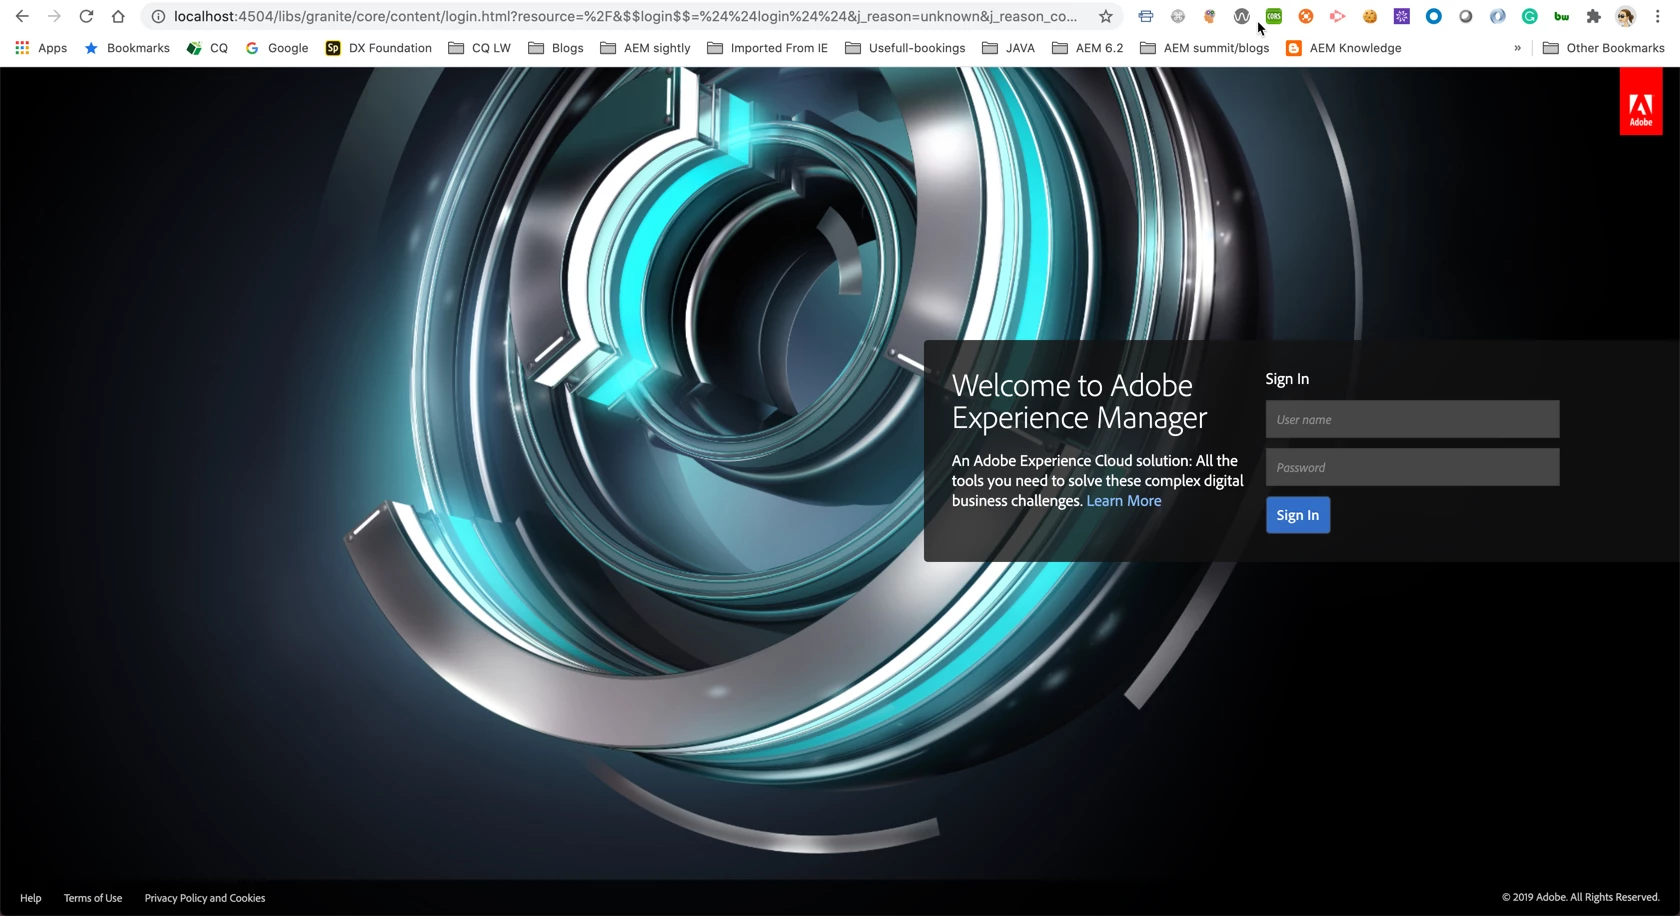Click the blue ring extension icon
The height and width of the screenshot is (924, 1680).
click(1434, 16)
